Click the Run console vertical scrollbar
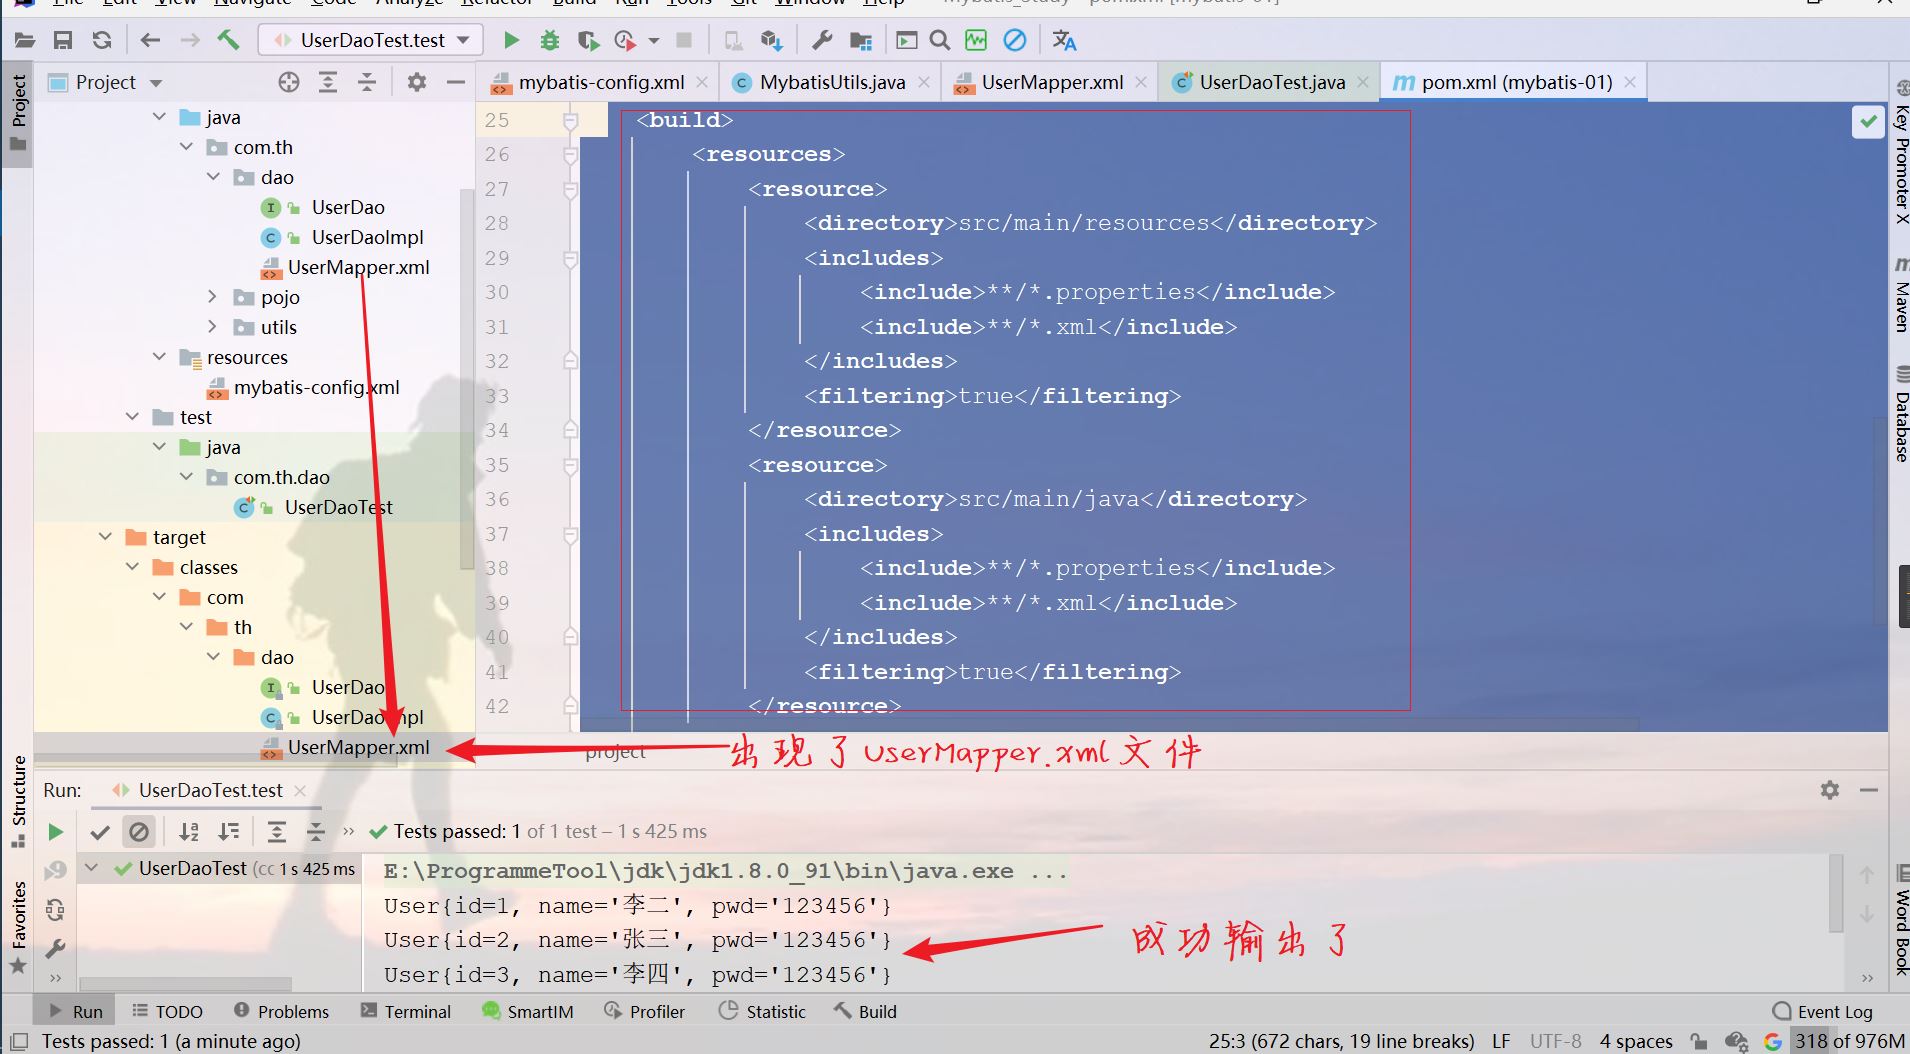 coord(1834,893)
